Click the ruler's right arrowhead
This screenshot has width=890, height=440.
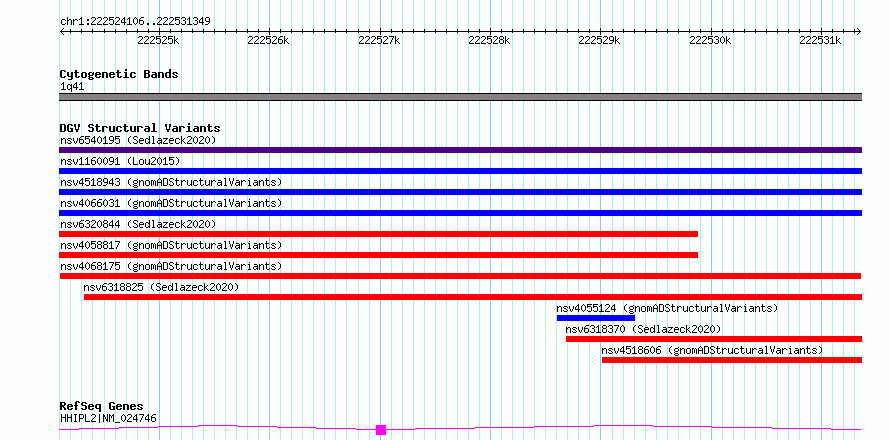point(859,32)
